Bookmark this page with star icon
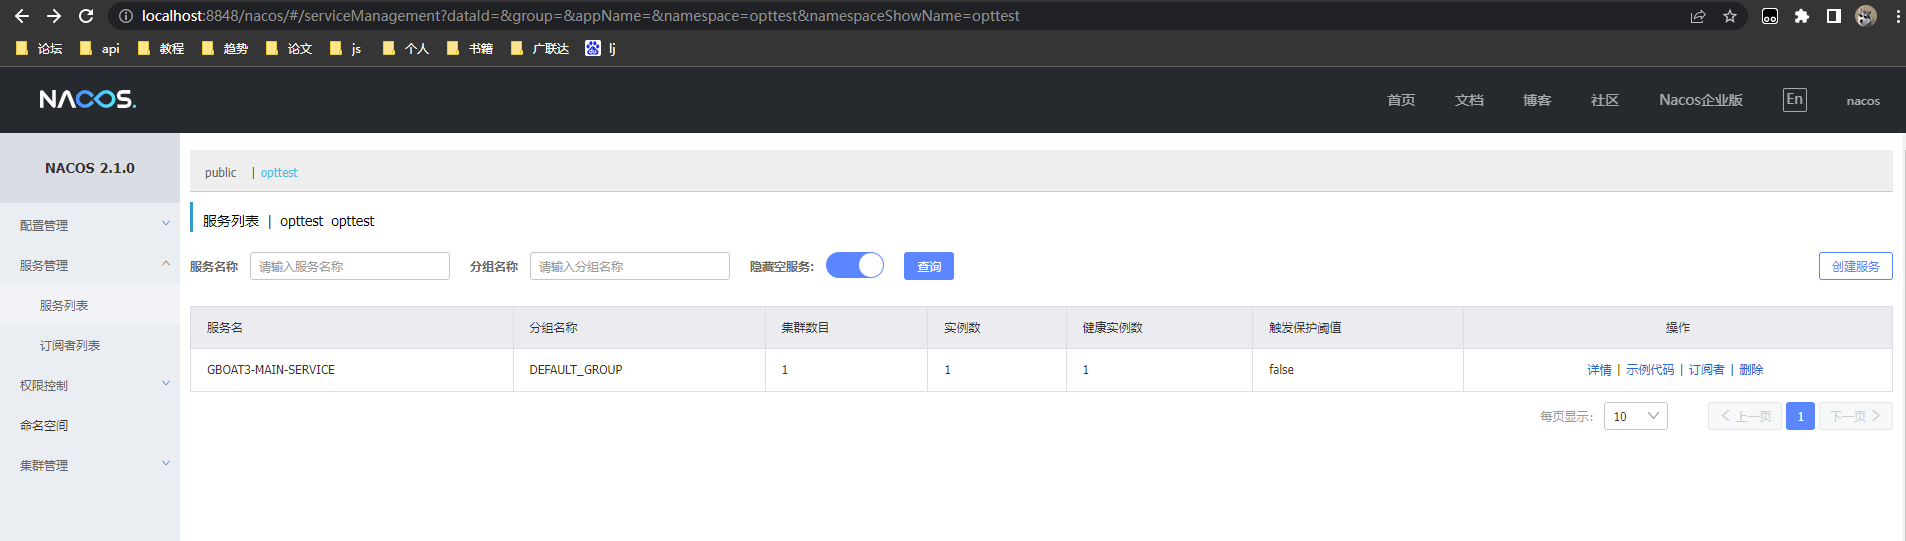Viewport: 1906px width, 541px height. pyautogui.click(x=1730, y=16)
